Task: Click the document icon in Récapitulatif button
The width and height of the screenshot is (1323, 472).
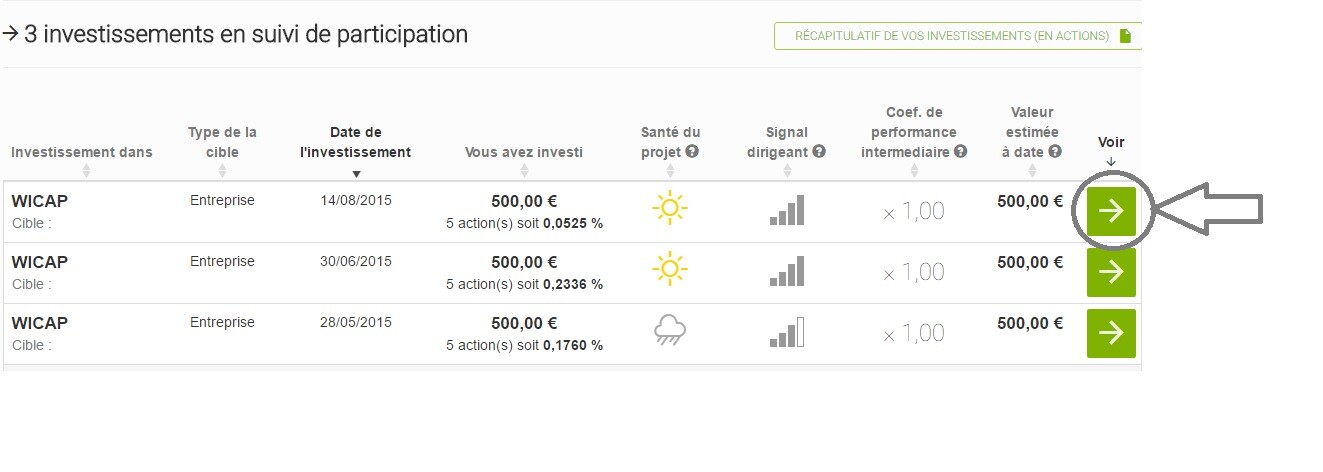Action: click(1125, 36)
